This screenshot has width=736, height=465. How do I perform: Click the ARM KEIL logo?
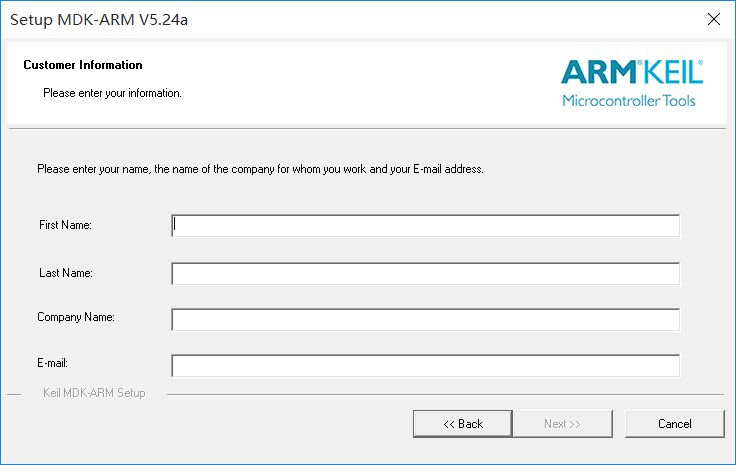[632, 83]
